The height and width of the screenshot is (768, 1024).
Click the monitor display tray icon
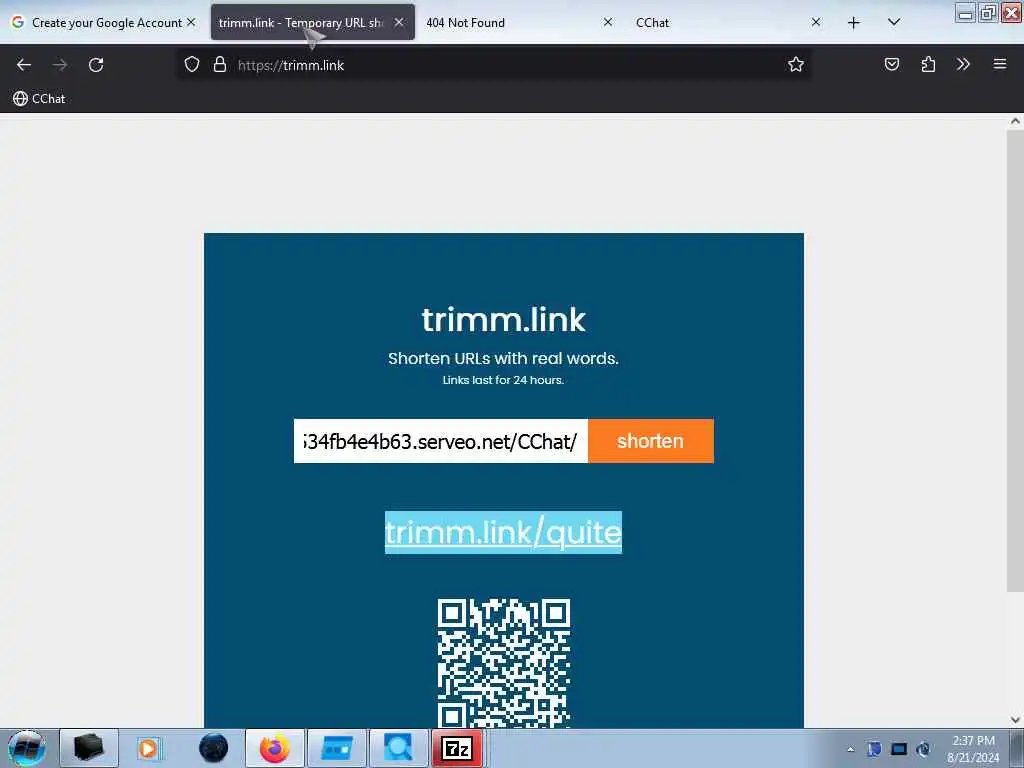(899, 749)
